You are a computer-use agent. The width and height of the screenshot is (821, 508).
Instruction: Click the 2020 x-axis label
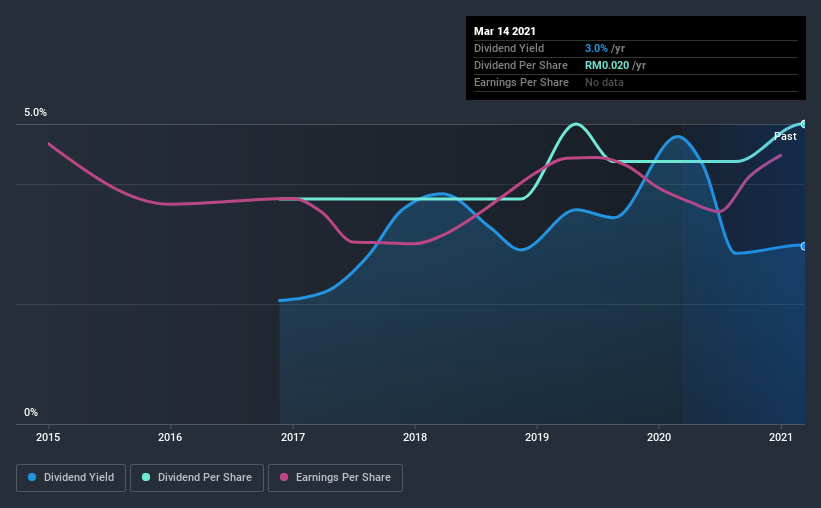click(659, 437)
